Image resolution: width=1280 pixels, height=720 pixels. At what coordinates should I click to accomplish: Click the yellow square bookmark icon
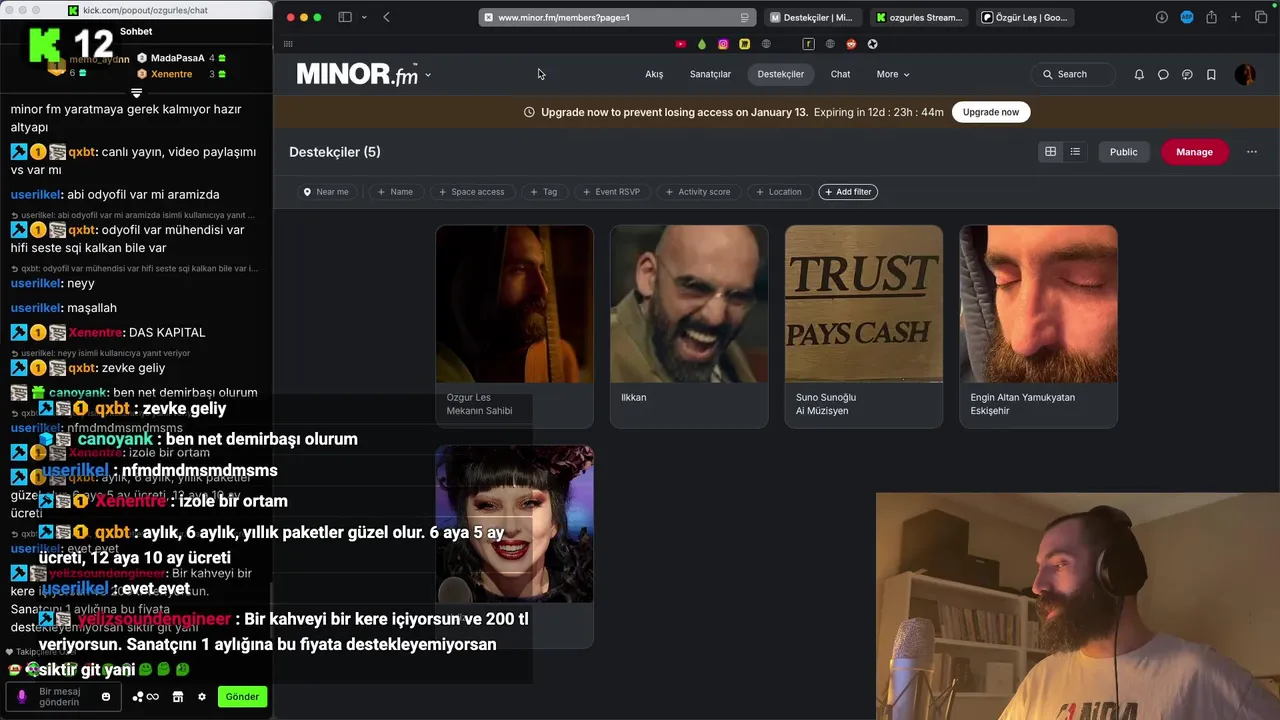click(x=745, y=44)
